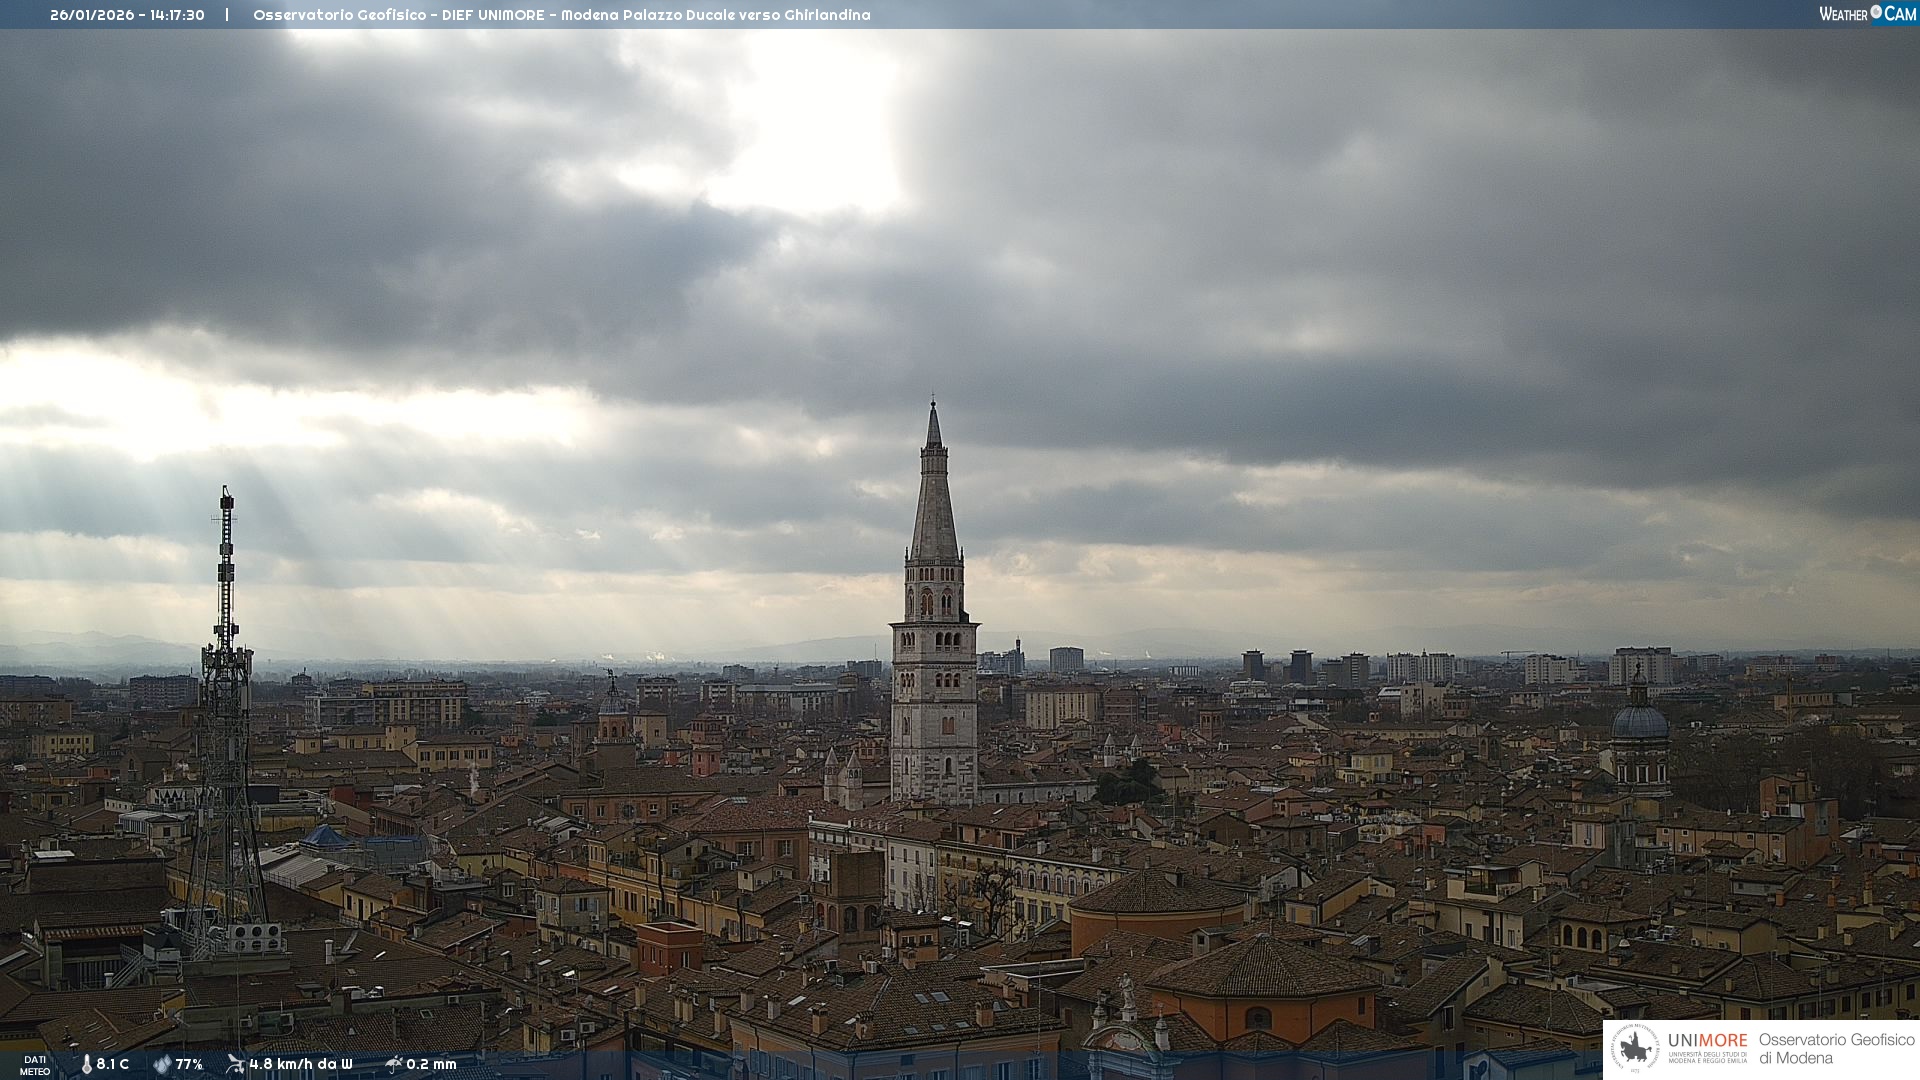
Task: Click the grey church dome on right
Action: pyautogui.click(x=1640, y=721)
